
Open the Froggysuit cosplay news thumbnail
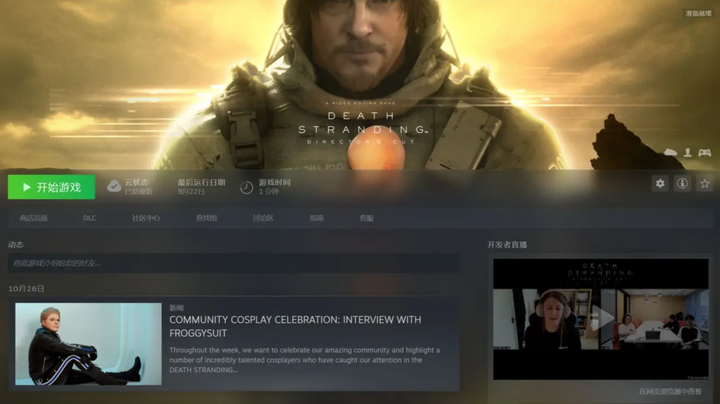click(x=88, y=344)
